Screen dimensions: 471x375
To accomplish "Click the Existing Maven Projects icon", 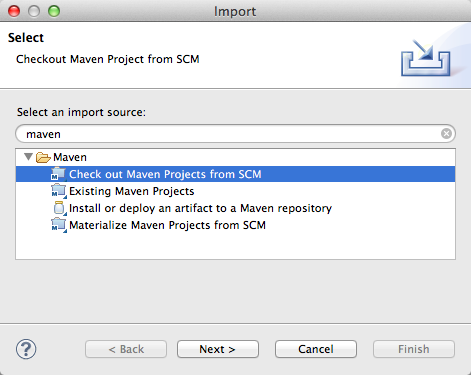I will coord(59,191).
